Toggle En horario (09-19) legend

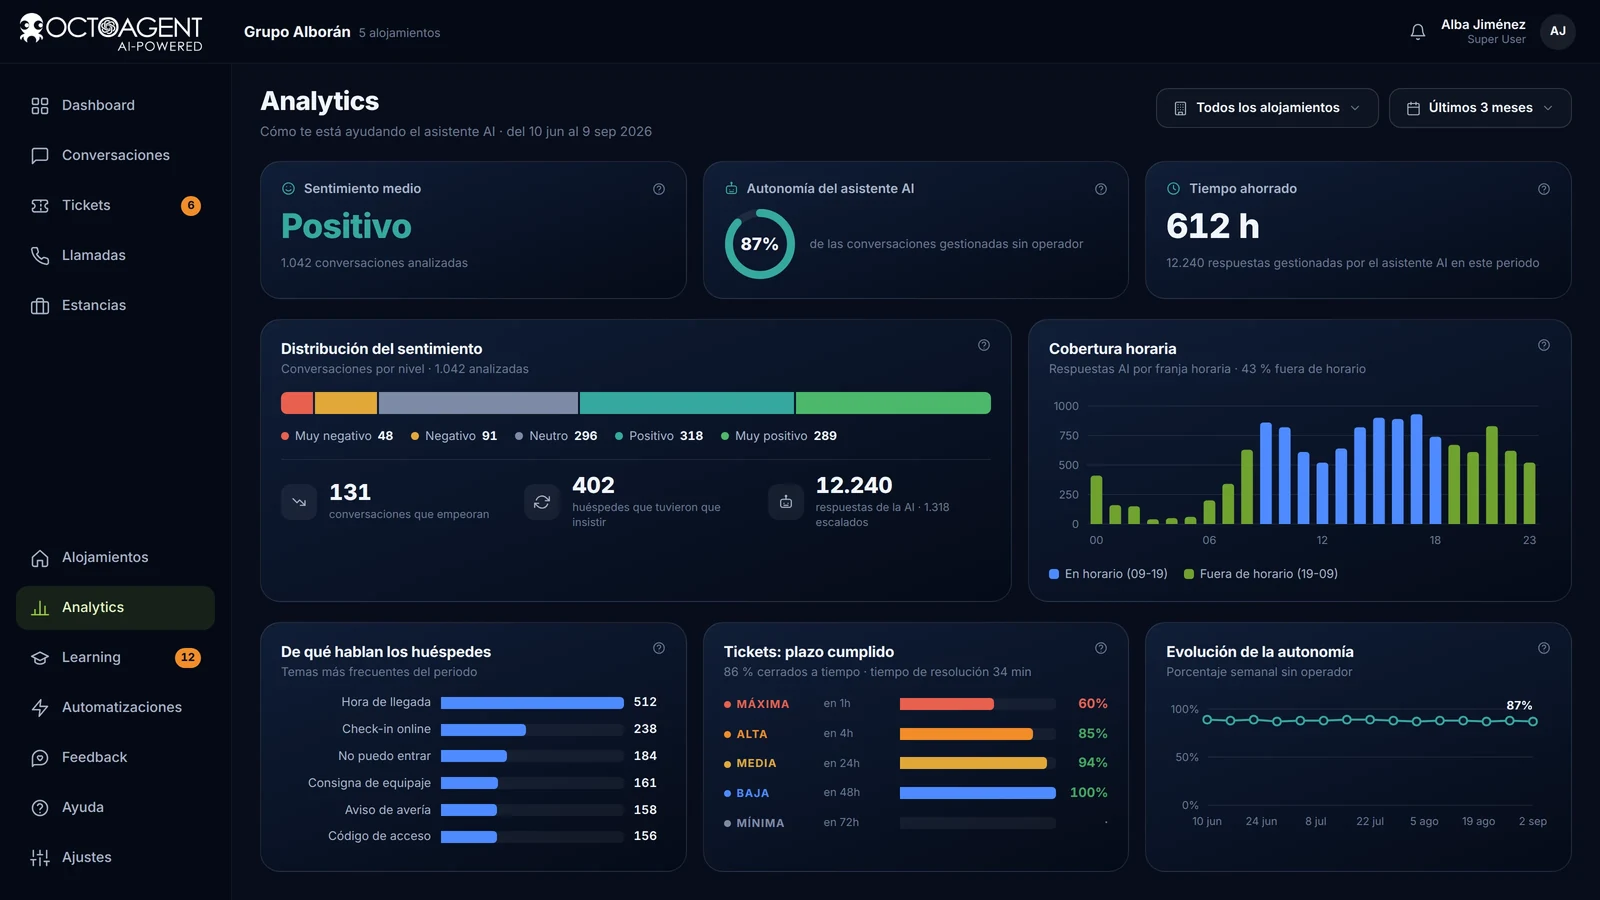click(1108, 574)
